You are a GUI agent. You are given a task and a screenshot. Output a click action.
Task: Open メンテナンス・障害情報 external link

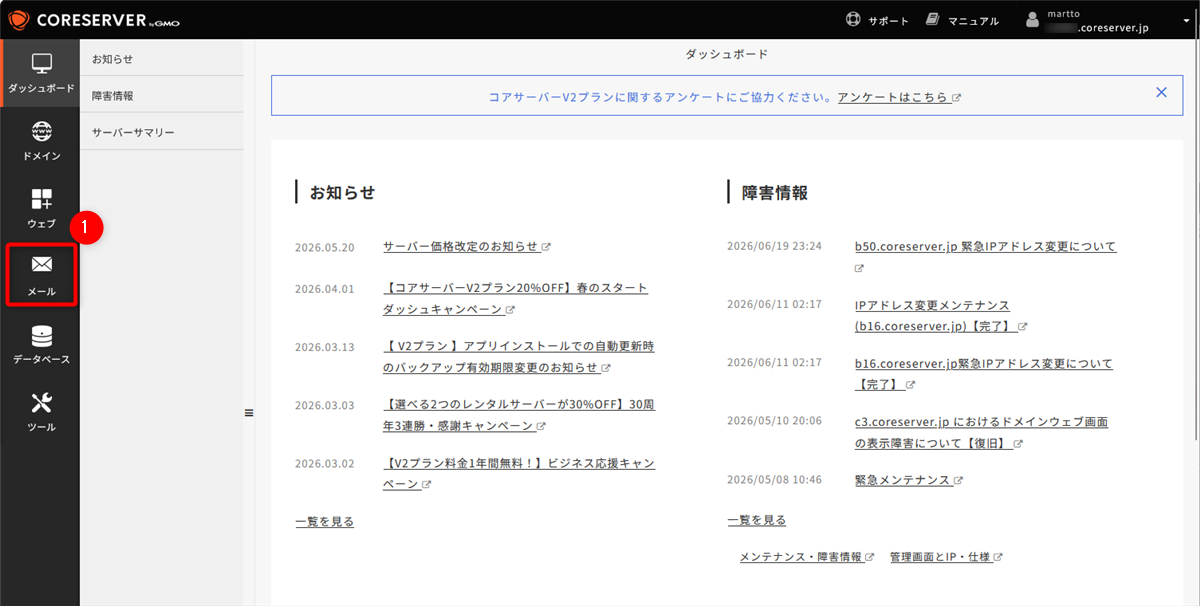pyautogui.click(x=807, y=557)
